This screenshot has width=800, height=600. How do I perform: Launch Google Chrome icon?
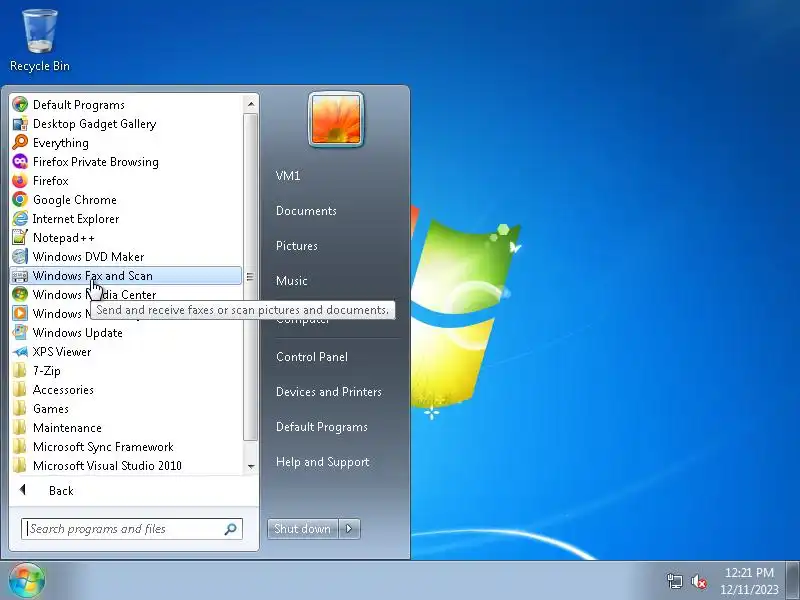pyautogui.click(x=20, y=199)
